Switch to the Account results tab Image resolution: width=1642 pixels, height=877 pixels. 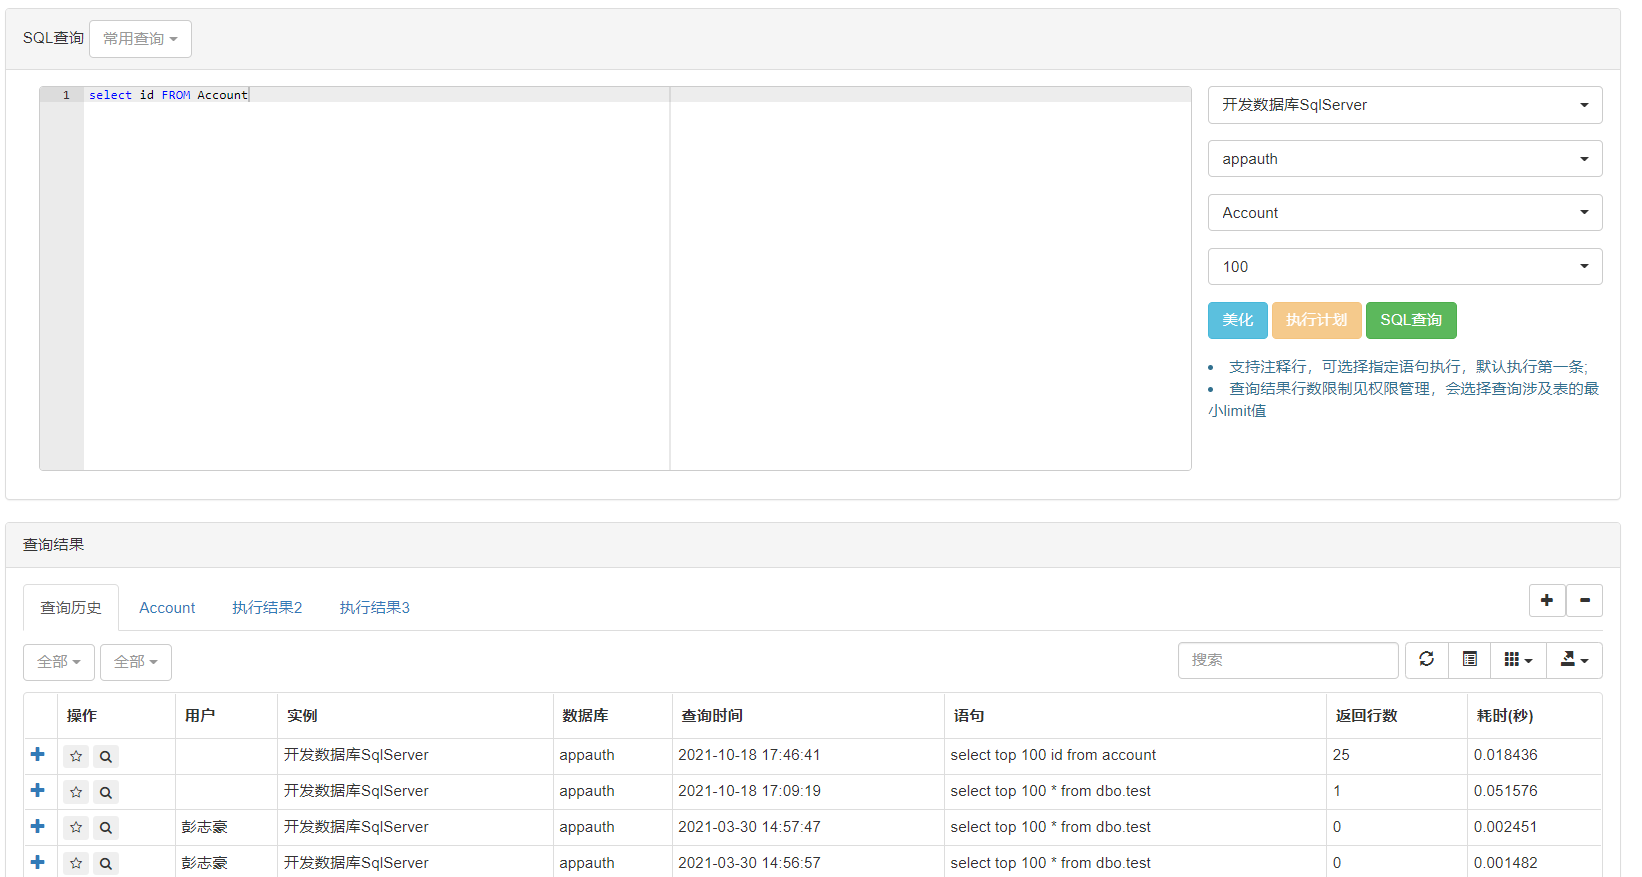(167, 608)
